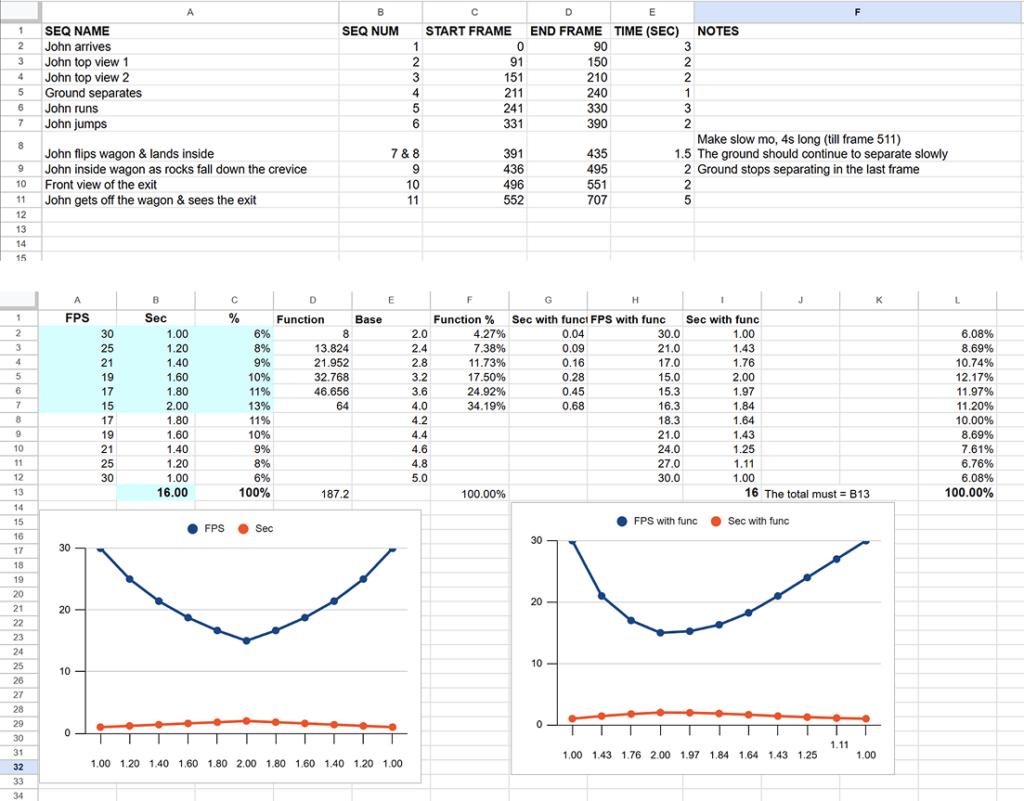Select the 'Ground stops separating in the last frame' note
This screenshot has width=1024, height=801.
point(807,169)
